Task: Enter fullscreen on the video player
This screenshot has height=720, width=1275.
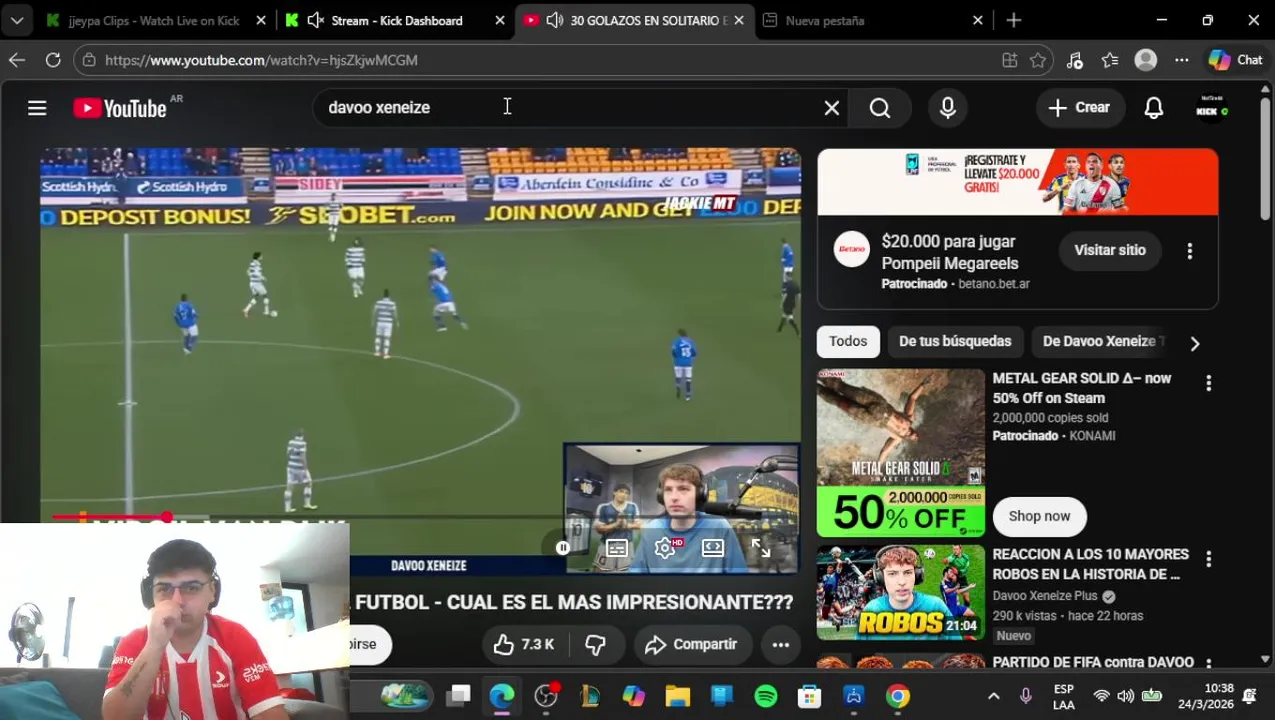Action: tap(761, 548)
